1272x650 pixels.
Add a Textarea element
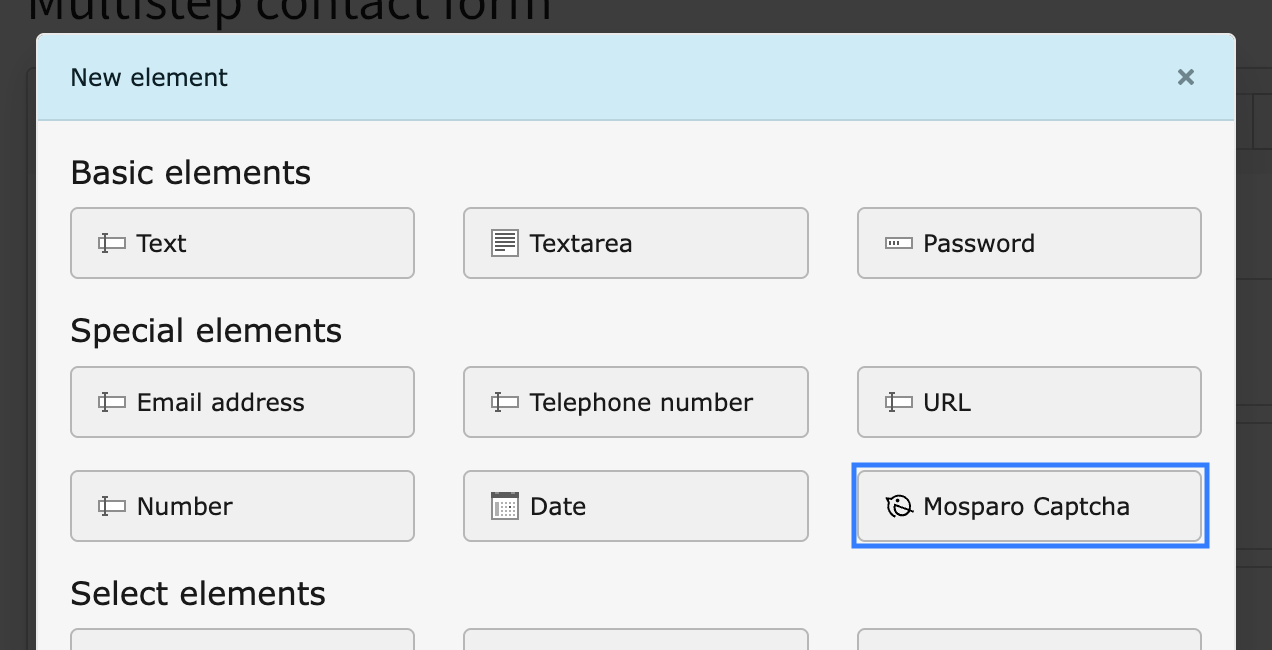pyautogui.click(x=635, y=242)
